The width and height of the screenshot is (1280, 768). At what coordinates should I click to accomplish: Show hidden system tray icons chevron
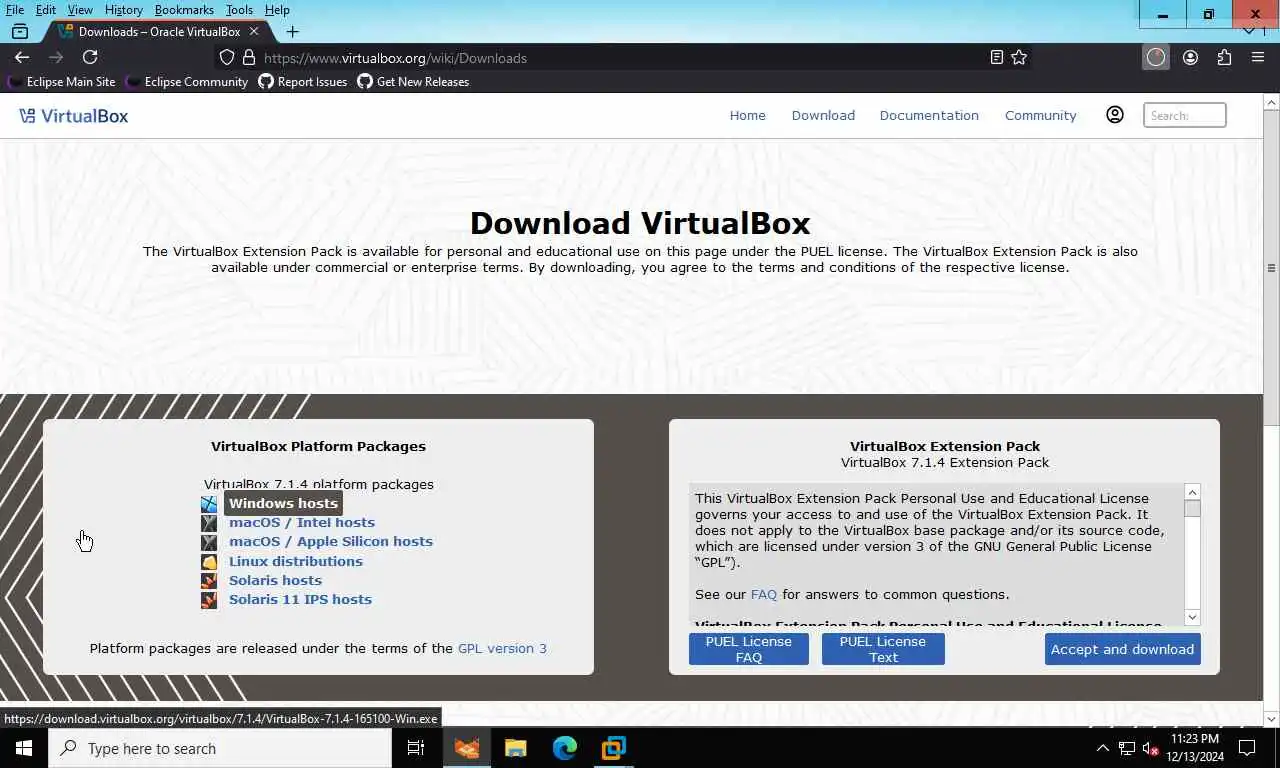[1103, 748]
